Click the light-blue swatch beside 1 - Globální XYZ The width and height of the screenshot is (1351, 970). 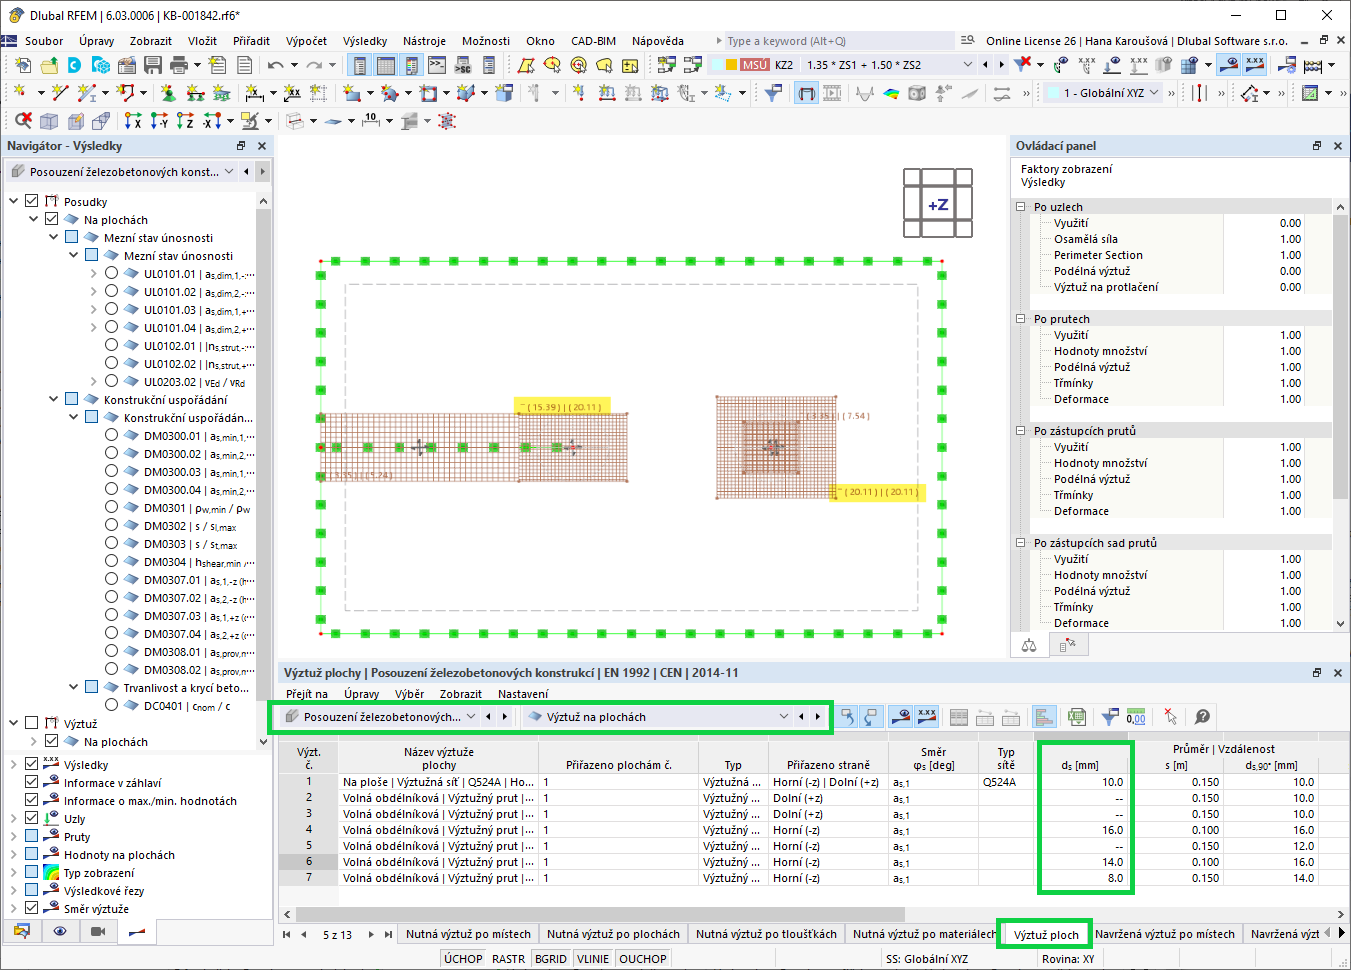(x=1052, y=93)
